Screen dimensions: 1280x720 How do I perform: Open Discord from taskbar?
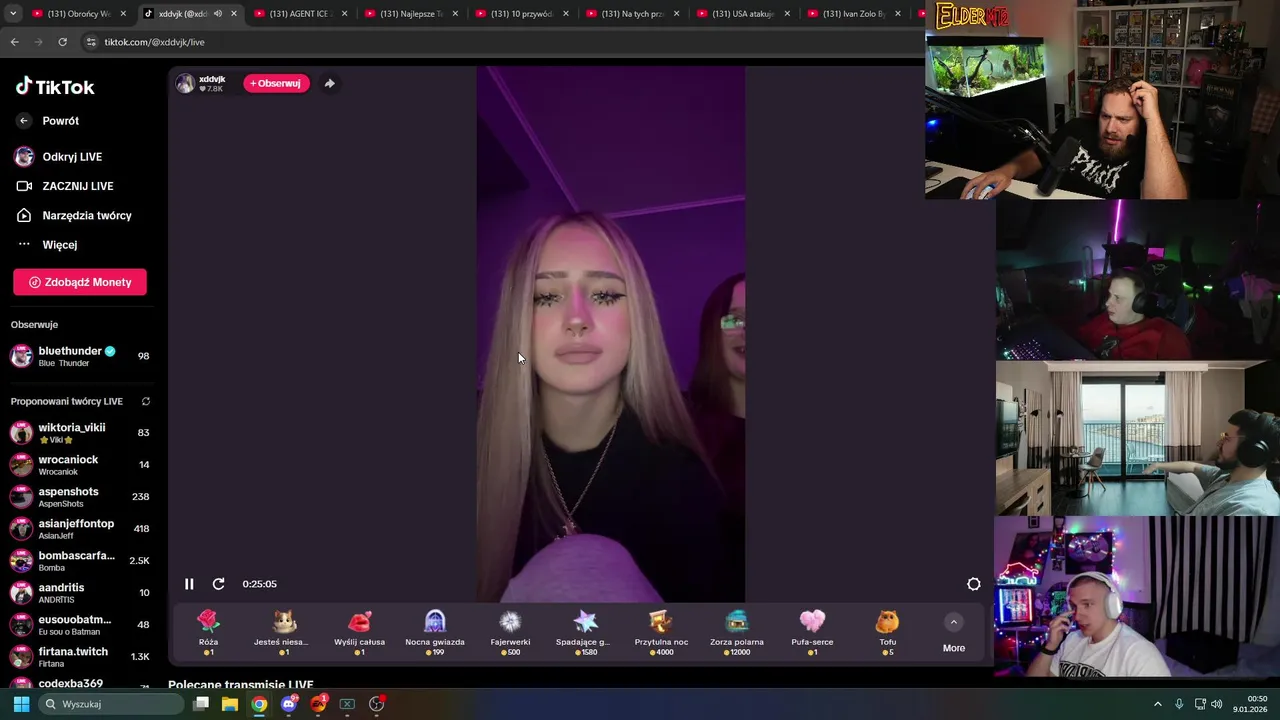(289, 704)
